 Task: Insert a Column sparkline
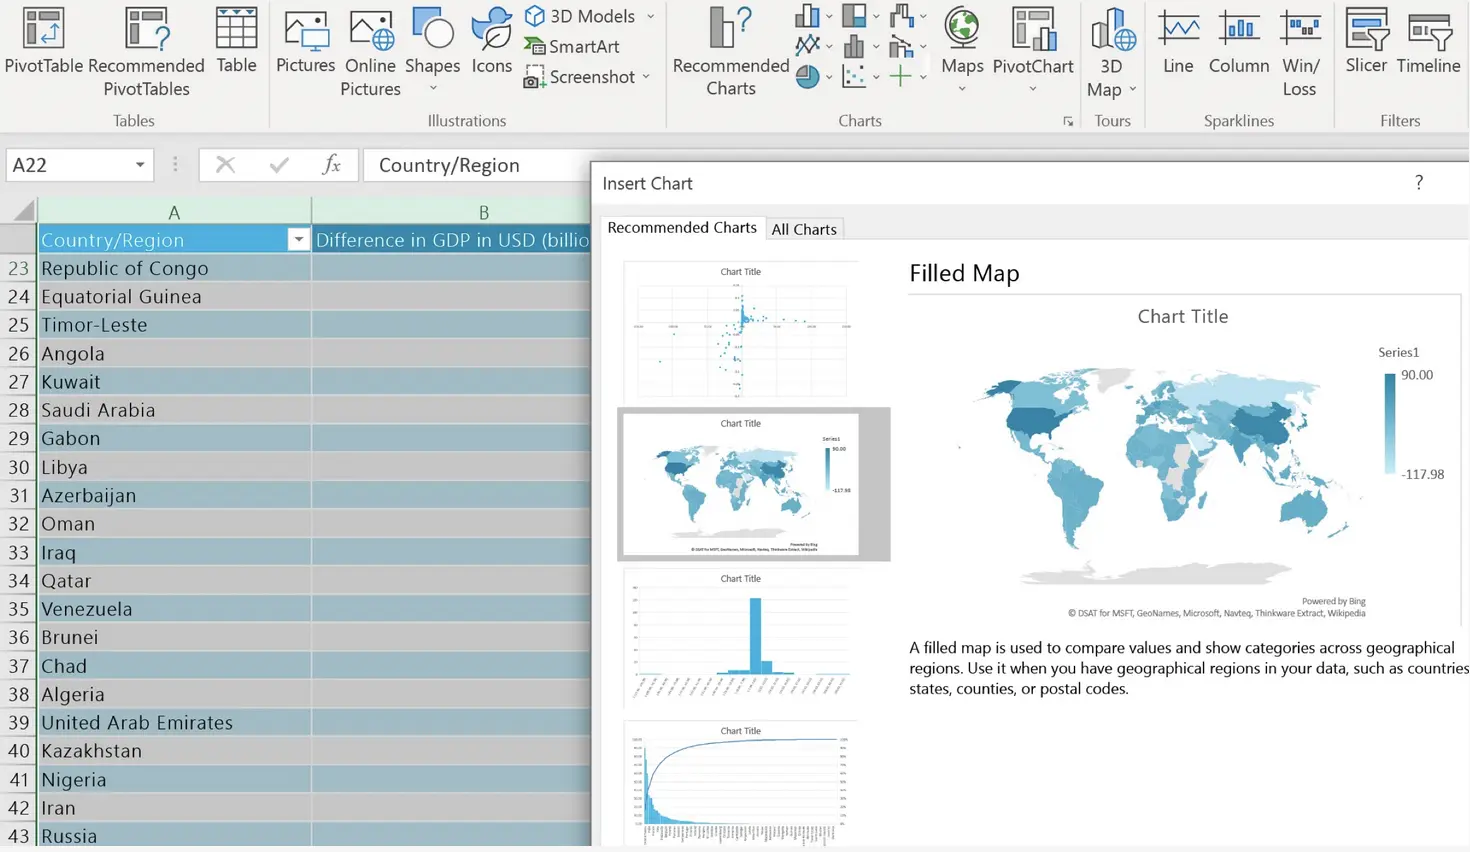[x=1238, y=40]
